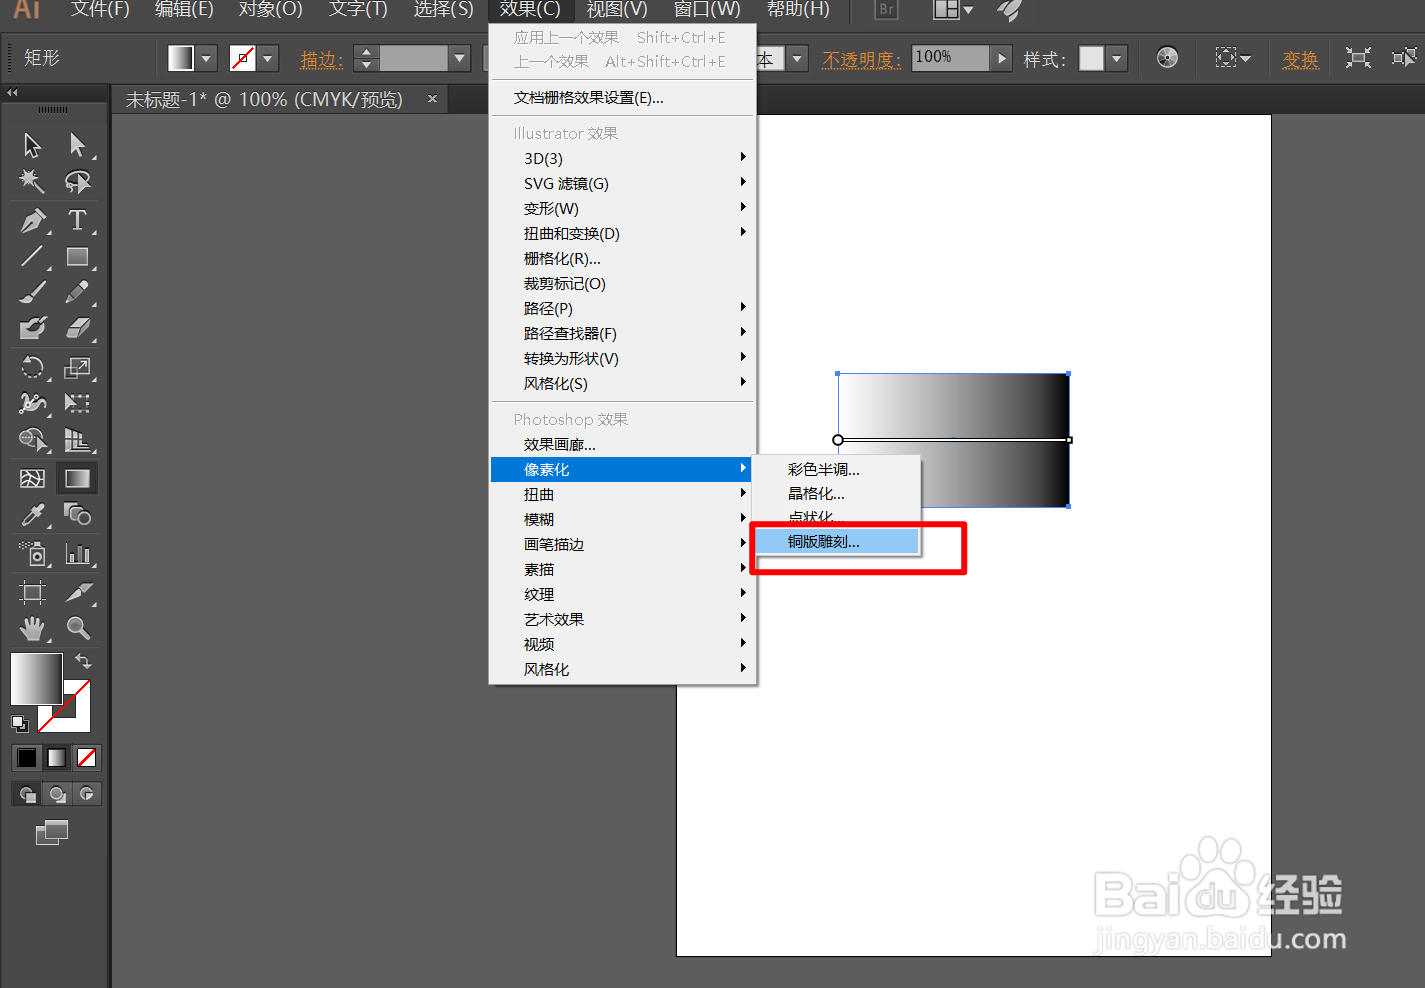
Task: Click the orange 变换 link
Action: tap(1300, 58)
